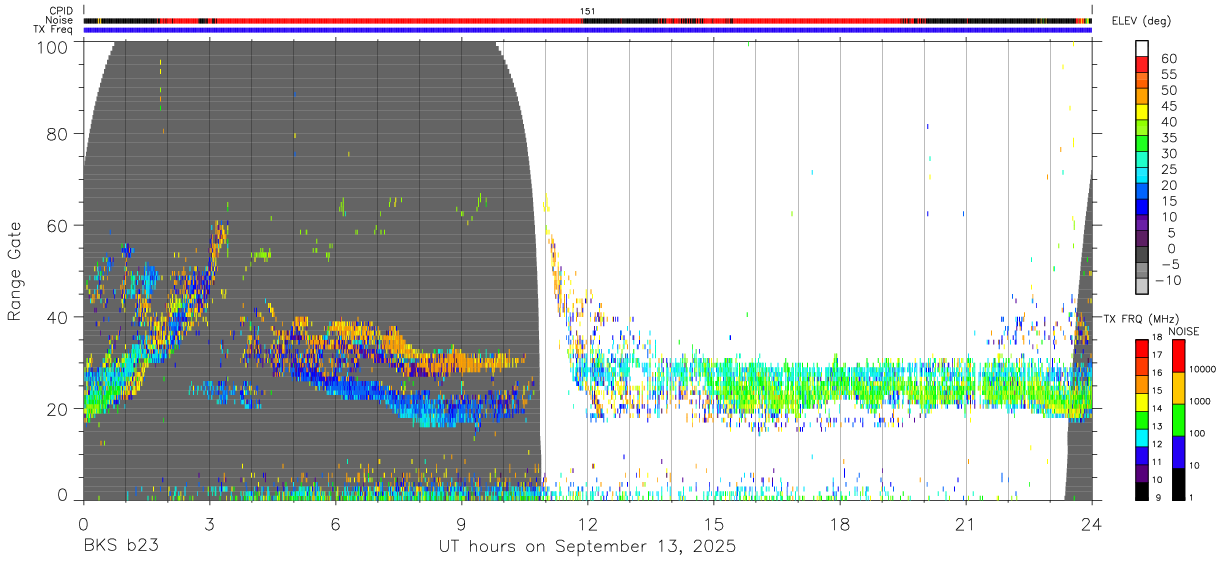Click the TX Freq row label
This screenshot has height=567, width=1228.
point(55,29)
